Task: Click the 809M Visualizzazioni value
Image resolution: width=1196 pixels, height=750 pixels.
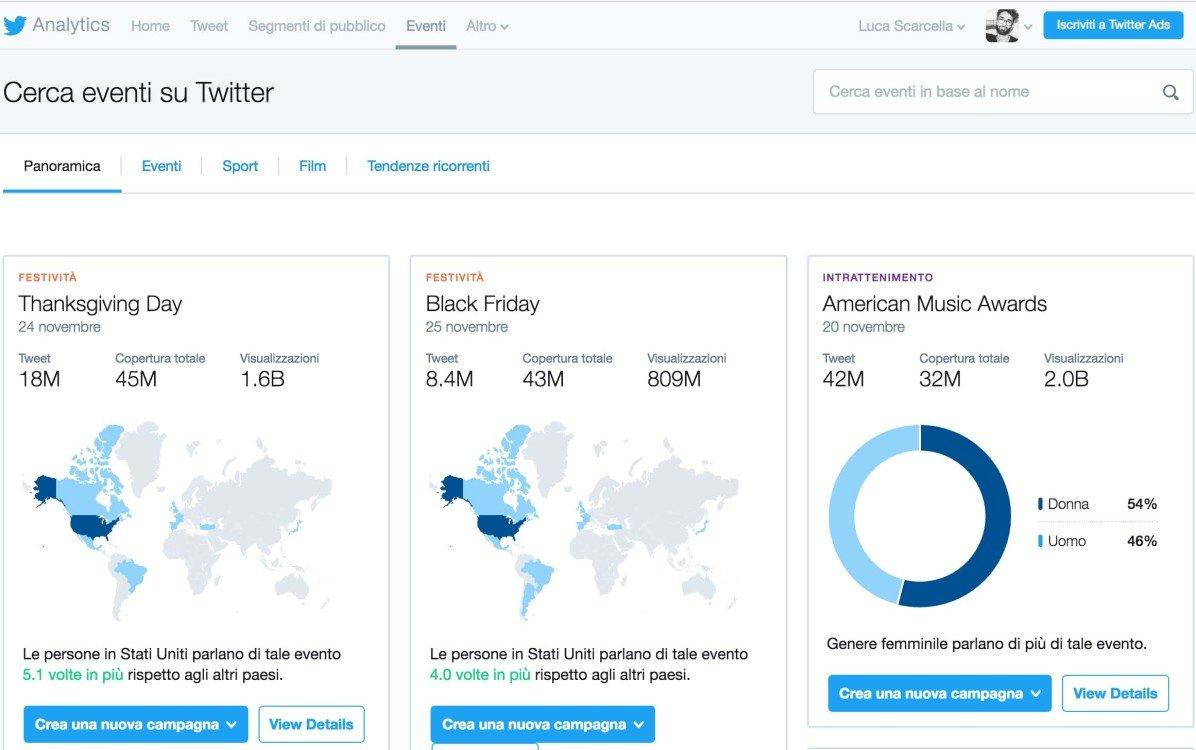Action: point(674,379)
